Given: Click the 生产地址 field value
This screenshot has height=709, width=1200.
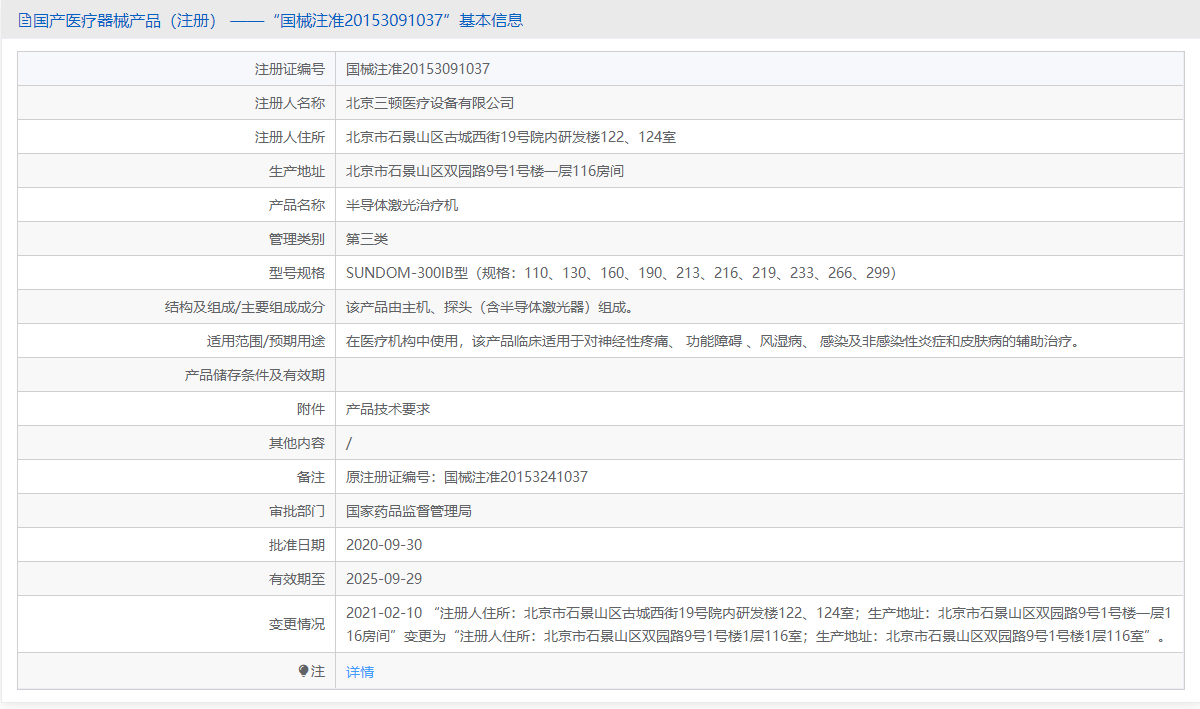Looking at the screenshot, I should click(480, 170).
